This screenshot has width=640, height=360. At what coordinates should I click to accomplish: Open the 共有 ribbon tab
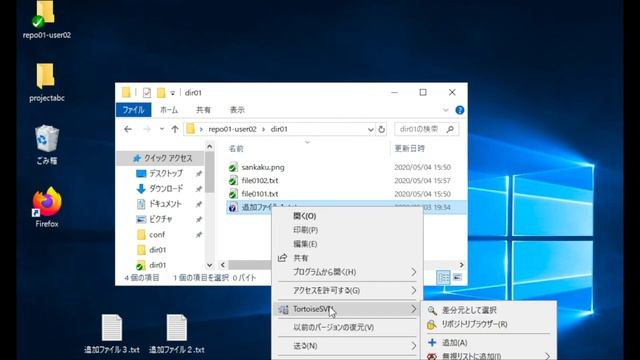tap(203, 110)
